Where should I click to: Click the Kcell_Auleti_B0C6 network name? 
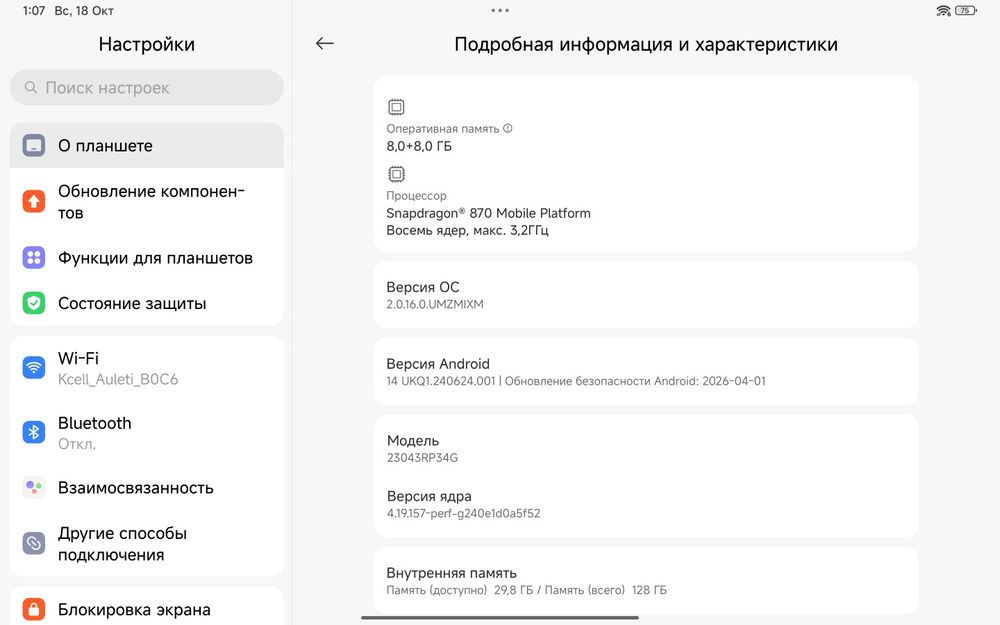[118, 379]
